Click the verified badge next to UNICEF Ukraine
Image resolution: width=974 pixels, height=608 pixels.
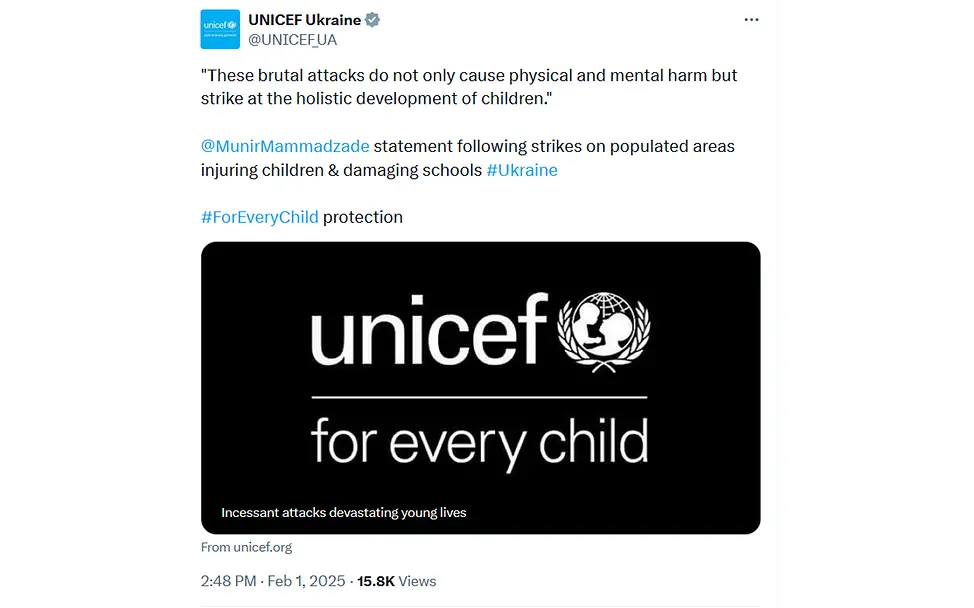[372, 18]
